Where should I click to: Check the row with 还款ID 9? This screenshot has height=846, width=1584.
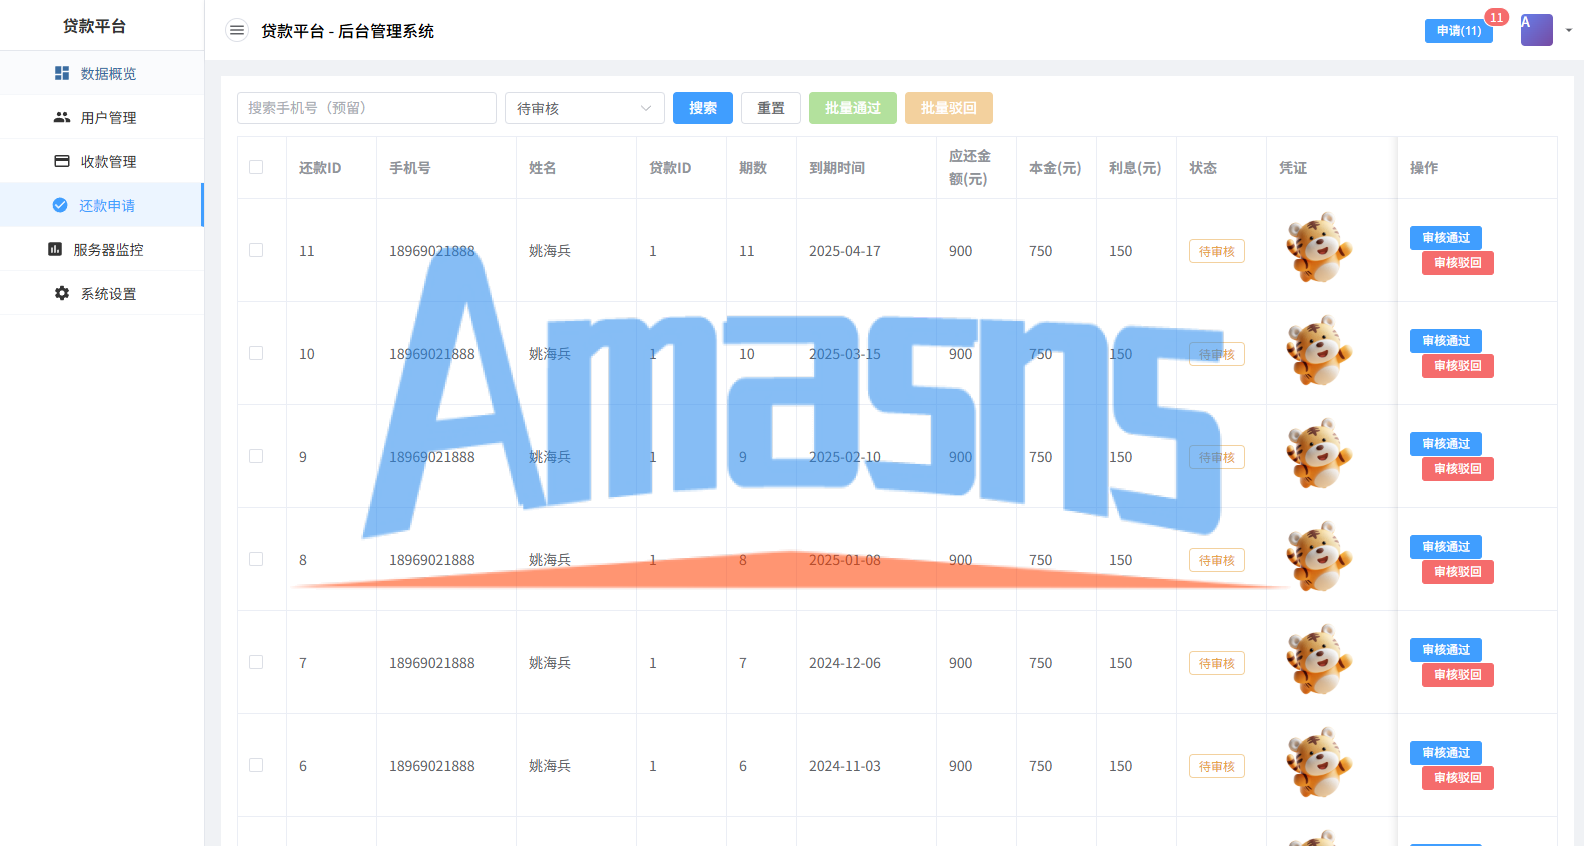tap(256, 456)
